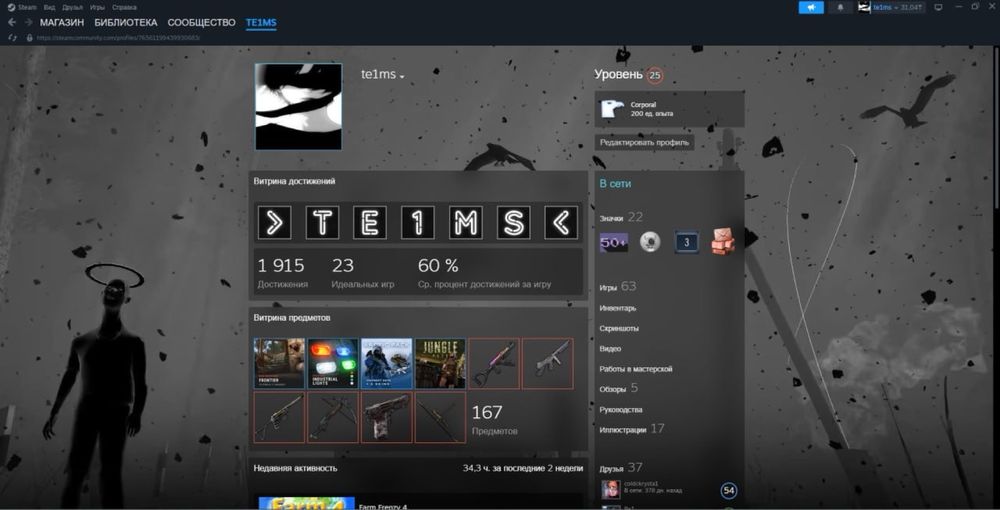
Task: Open the Industrial Lights item
Action: point(333,363)
